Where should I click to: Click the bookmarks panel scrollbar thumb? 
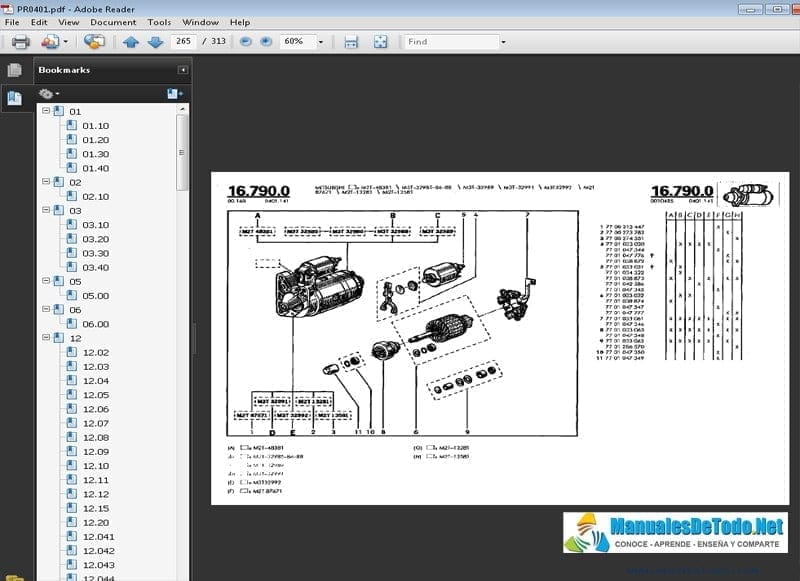[x=182, y=152]
